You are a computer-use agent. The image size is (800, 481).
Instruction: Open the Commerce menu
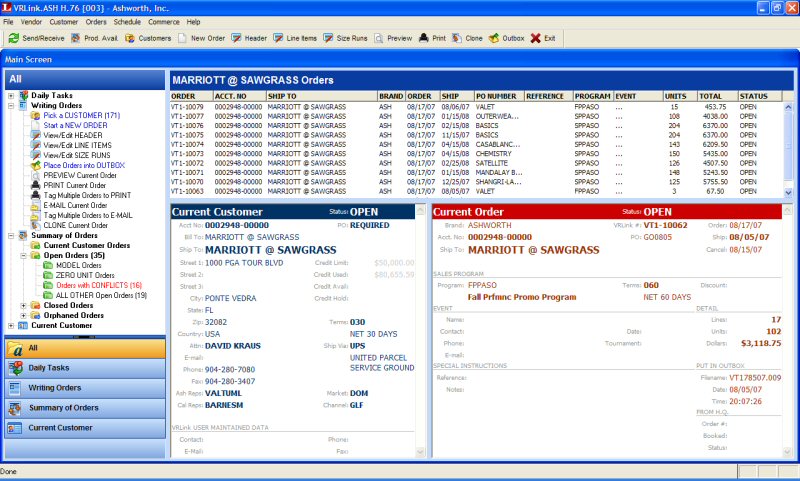(x=164, y=22)
